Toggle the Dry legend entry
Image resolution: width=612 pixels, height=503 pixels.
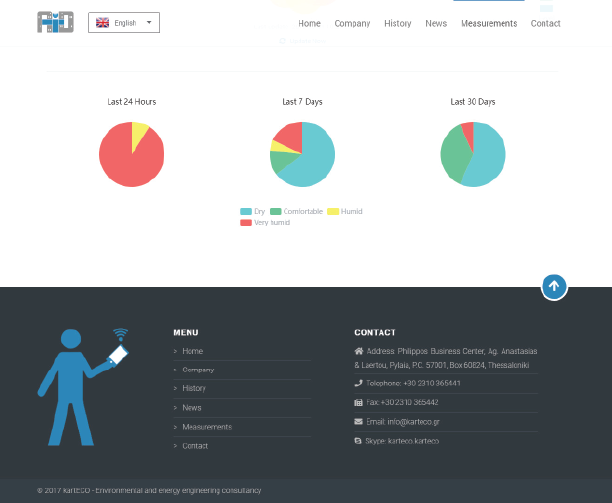pos(253,211)
